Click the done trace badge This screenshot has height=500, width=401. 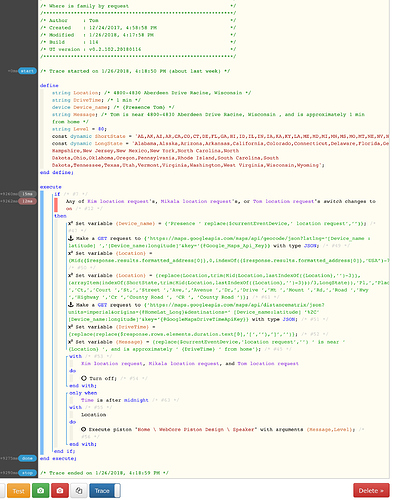pos(27,458)
